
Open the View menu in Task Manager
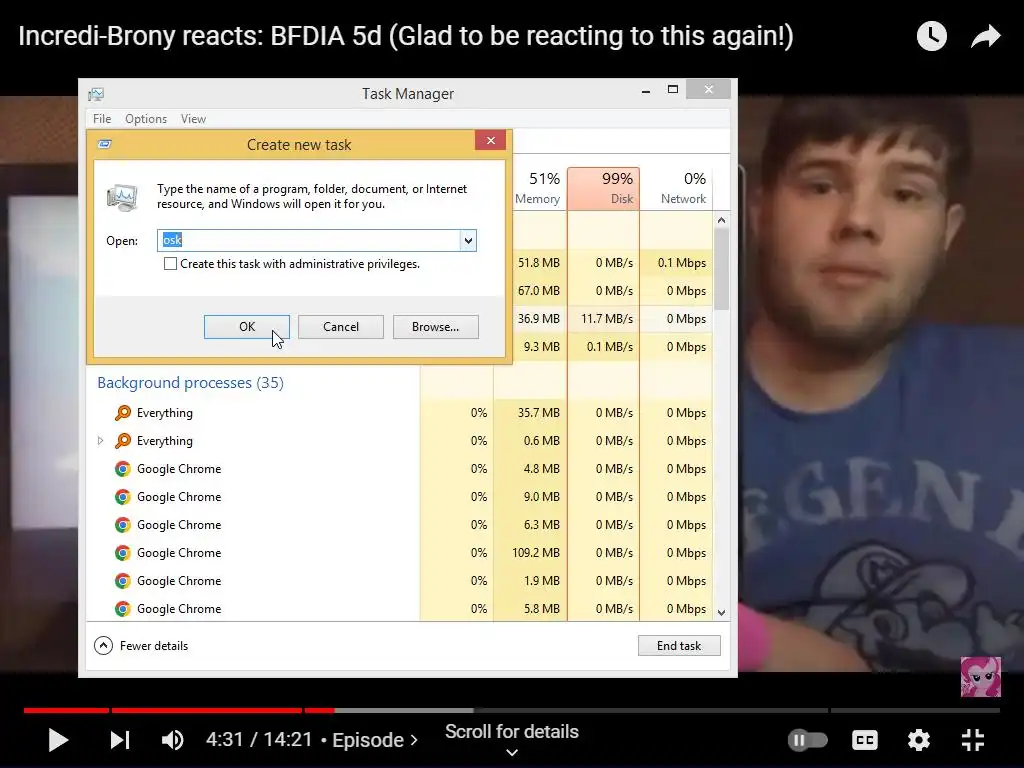[x=193, y=119]
